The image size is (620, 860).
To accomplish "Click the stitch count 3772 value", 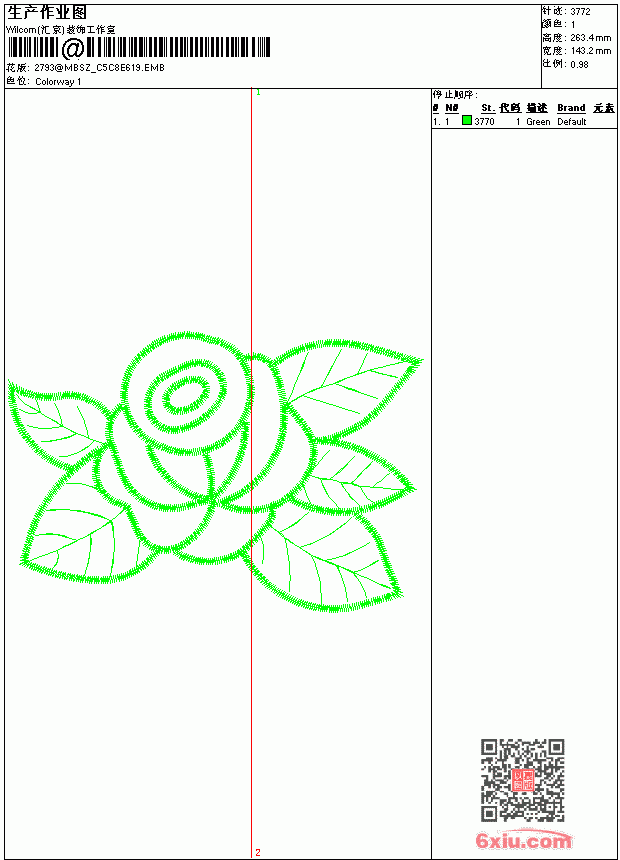I will pos(580,12).
